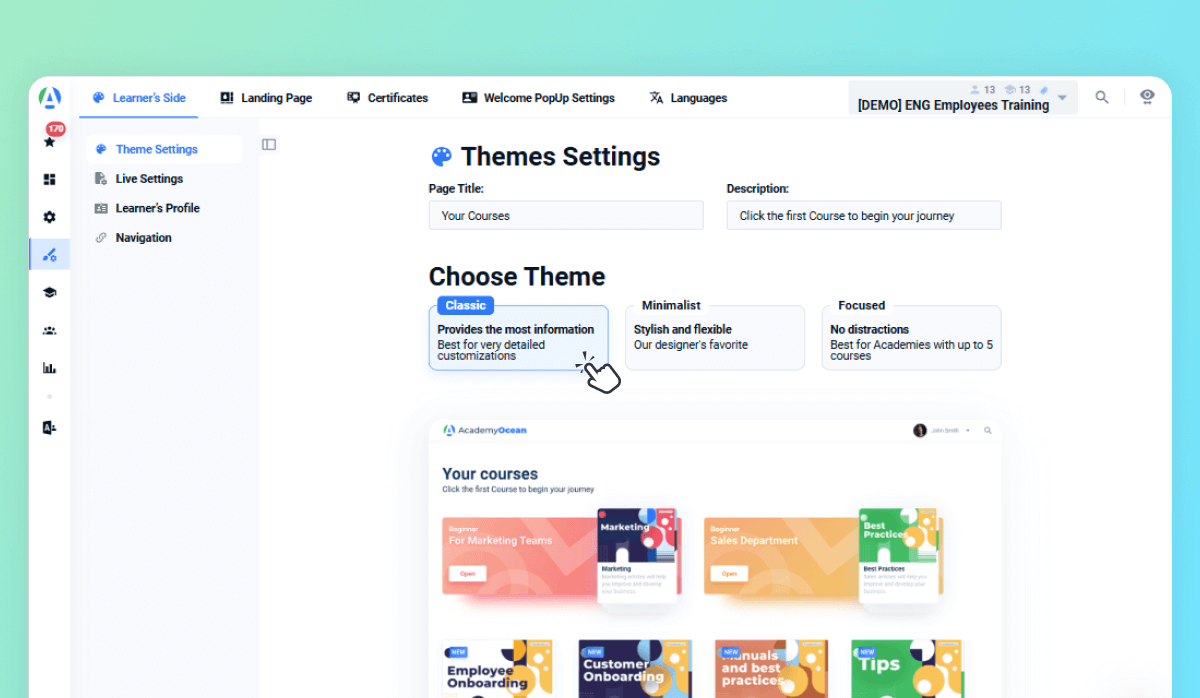Switch to the Certificates tab
This screenshot has width=1200, height=698.
click(x=387, y=98)
